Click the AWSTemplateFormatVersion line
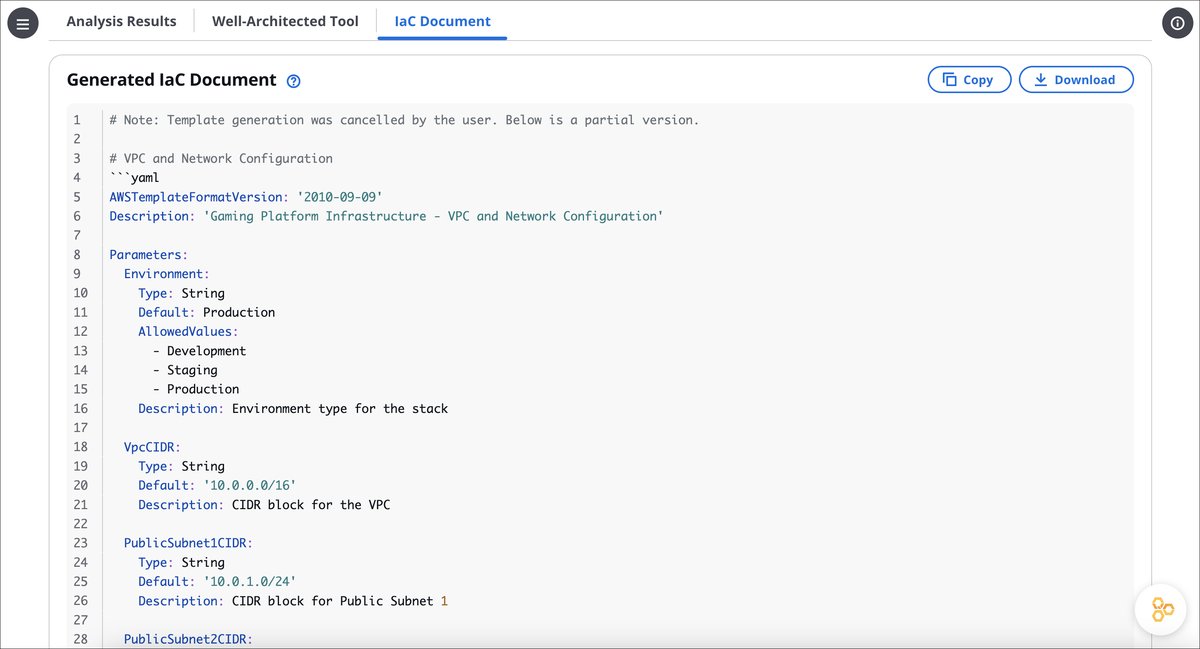The height and width of the screenshot is (649, 1200). click(x=246, y=197)
